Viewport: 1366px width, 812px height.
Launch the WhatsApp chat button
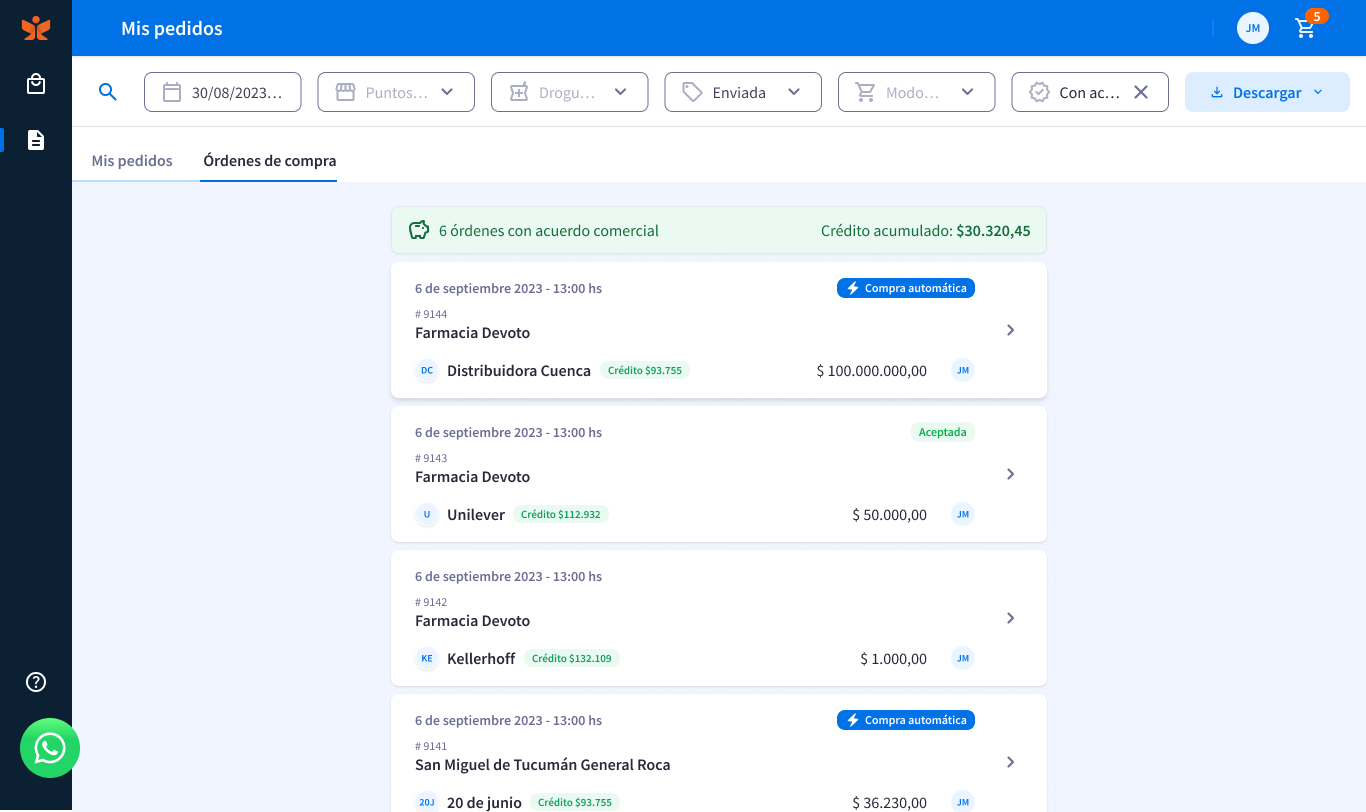pos(50,748)
